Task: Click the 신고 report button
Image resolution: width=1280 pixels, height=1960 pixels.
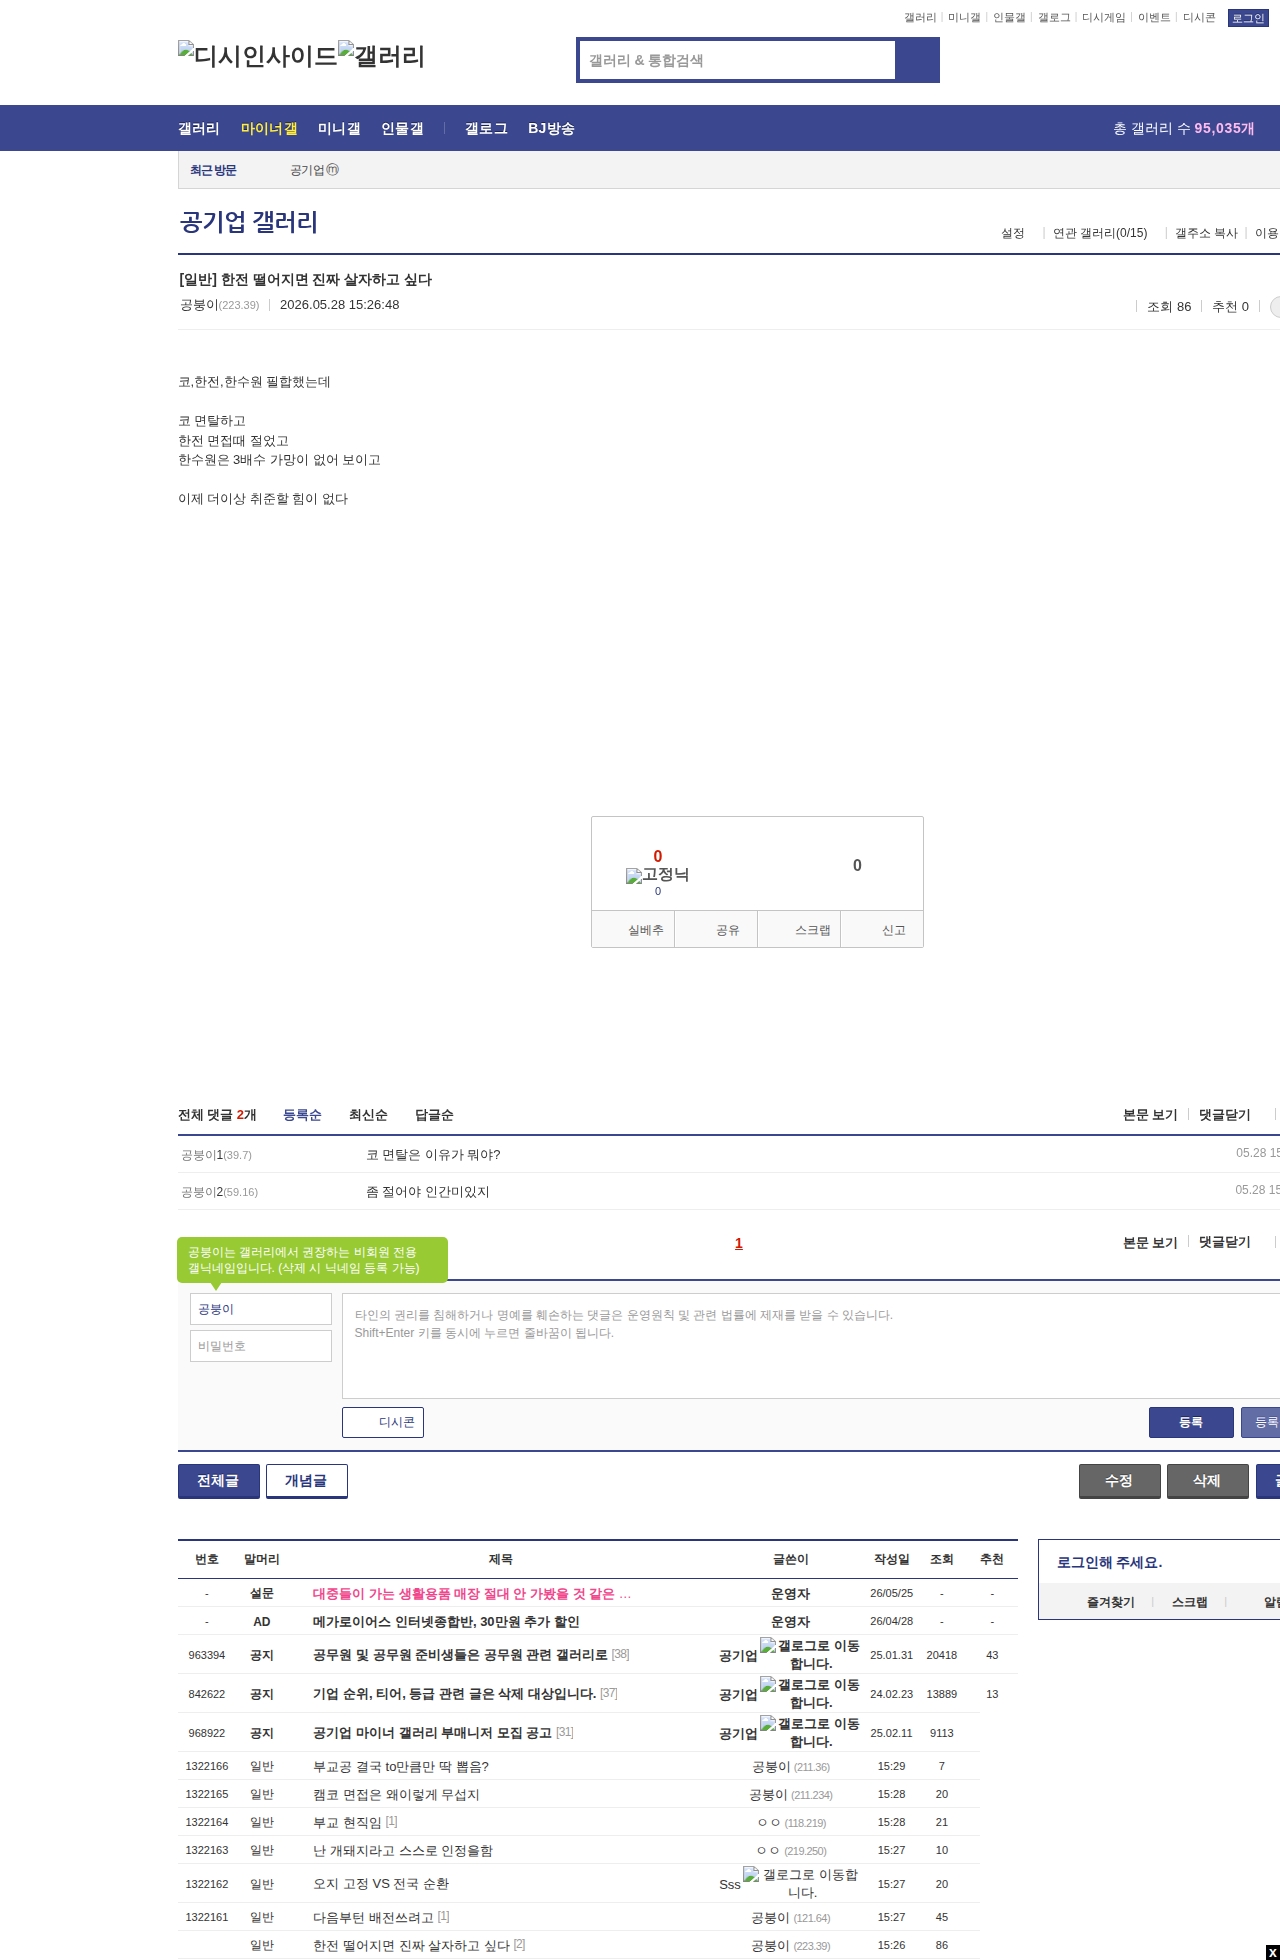Action: pos(882,929)
